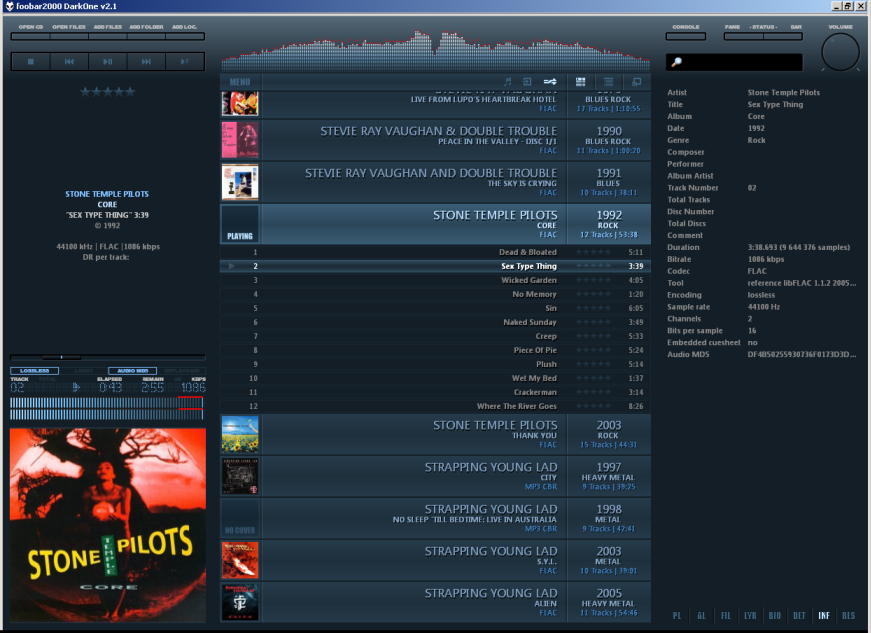The image size is (871, 633).
Task: Open the PL panel tab
Action: pos(677,615)
